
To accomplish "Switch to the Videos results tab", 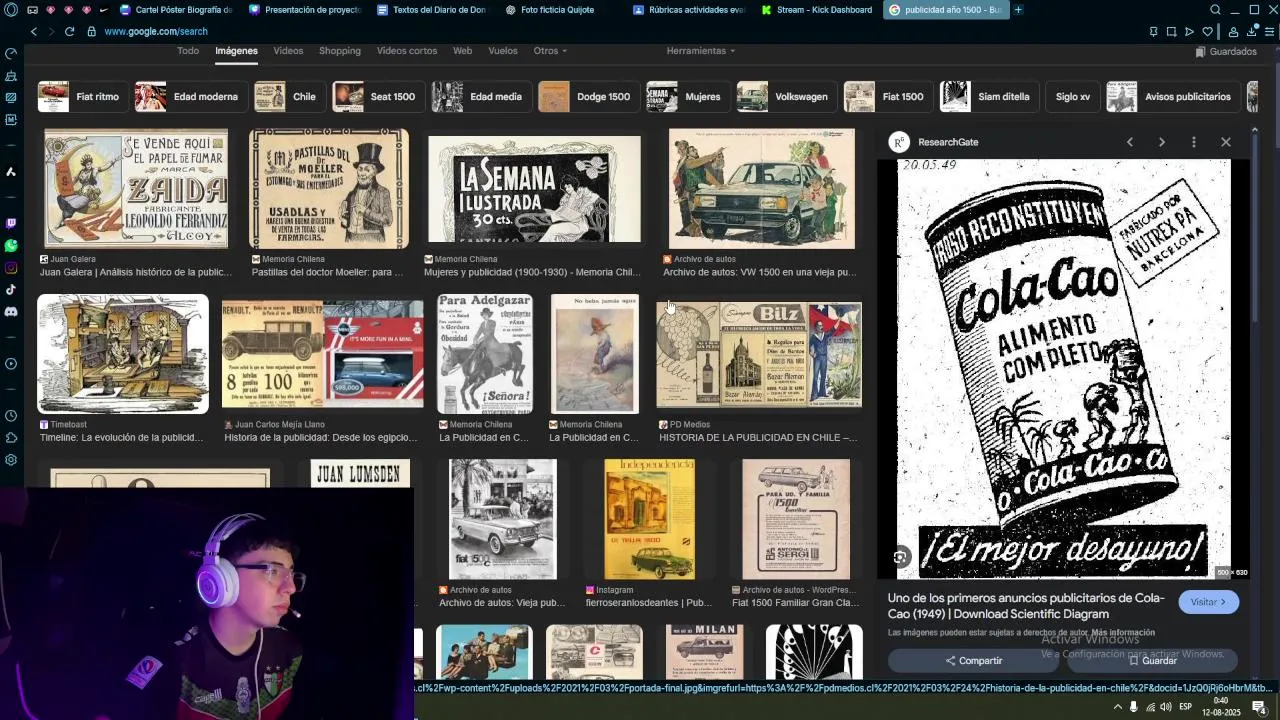I will click(x=288, y=51).
